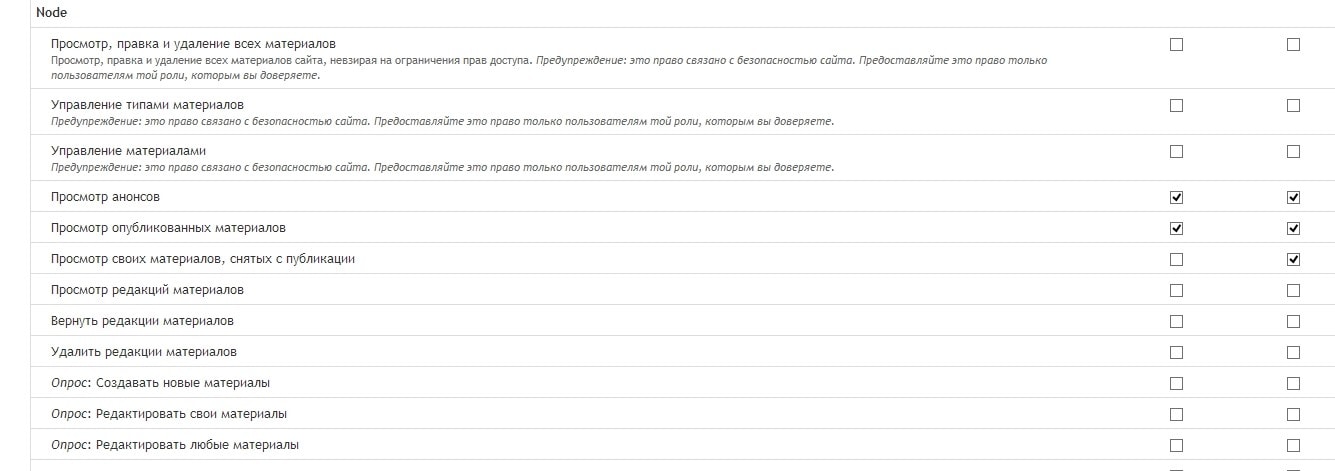Click the 'Node' section heading

tap(51, 13)
